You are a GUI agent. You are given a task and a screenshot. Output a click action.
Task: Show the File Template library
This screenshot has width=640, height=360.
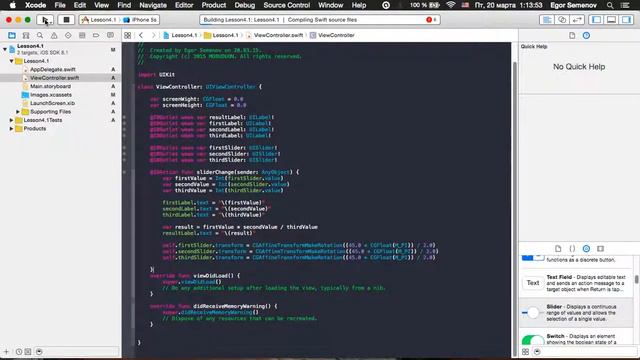point(558,249)
